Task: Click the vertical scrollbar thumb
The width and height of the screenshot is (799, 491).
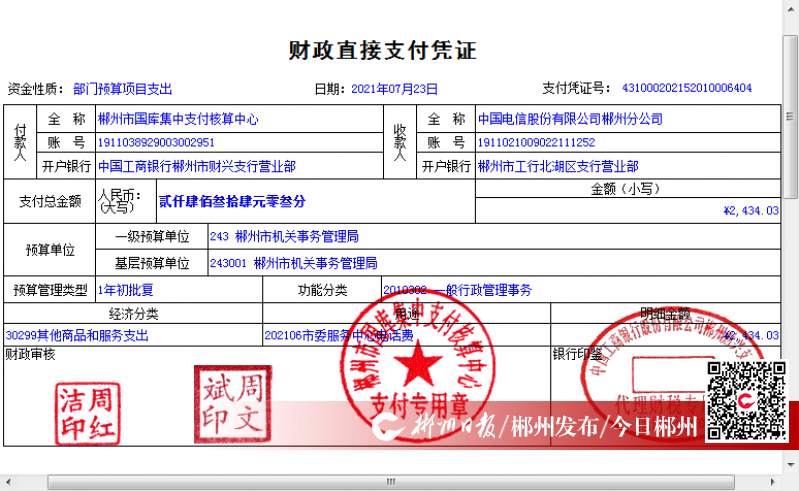Action: pos(790,117)
